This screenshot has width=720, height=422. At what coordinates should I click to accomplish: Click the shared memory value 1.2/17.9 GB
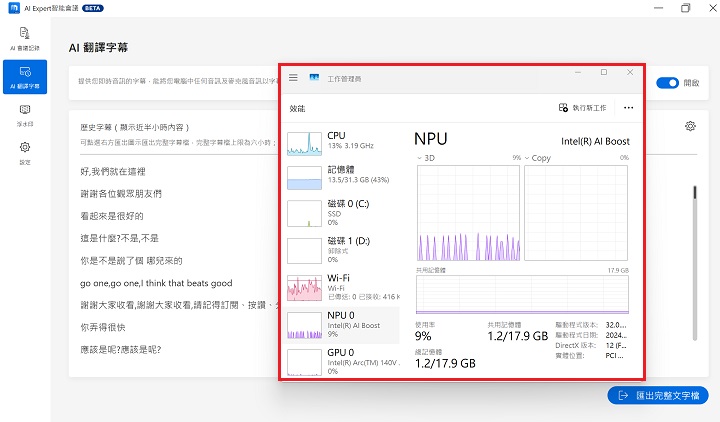click(x=518, y=336)
